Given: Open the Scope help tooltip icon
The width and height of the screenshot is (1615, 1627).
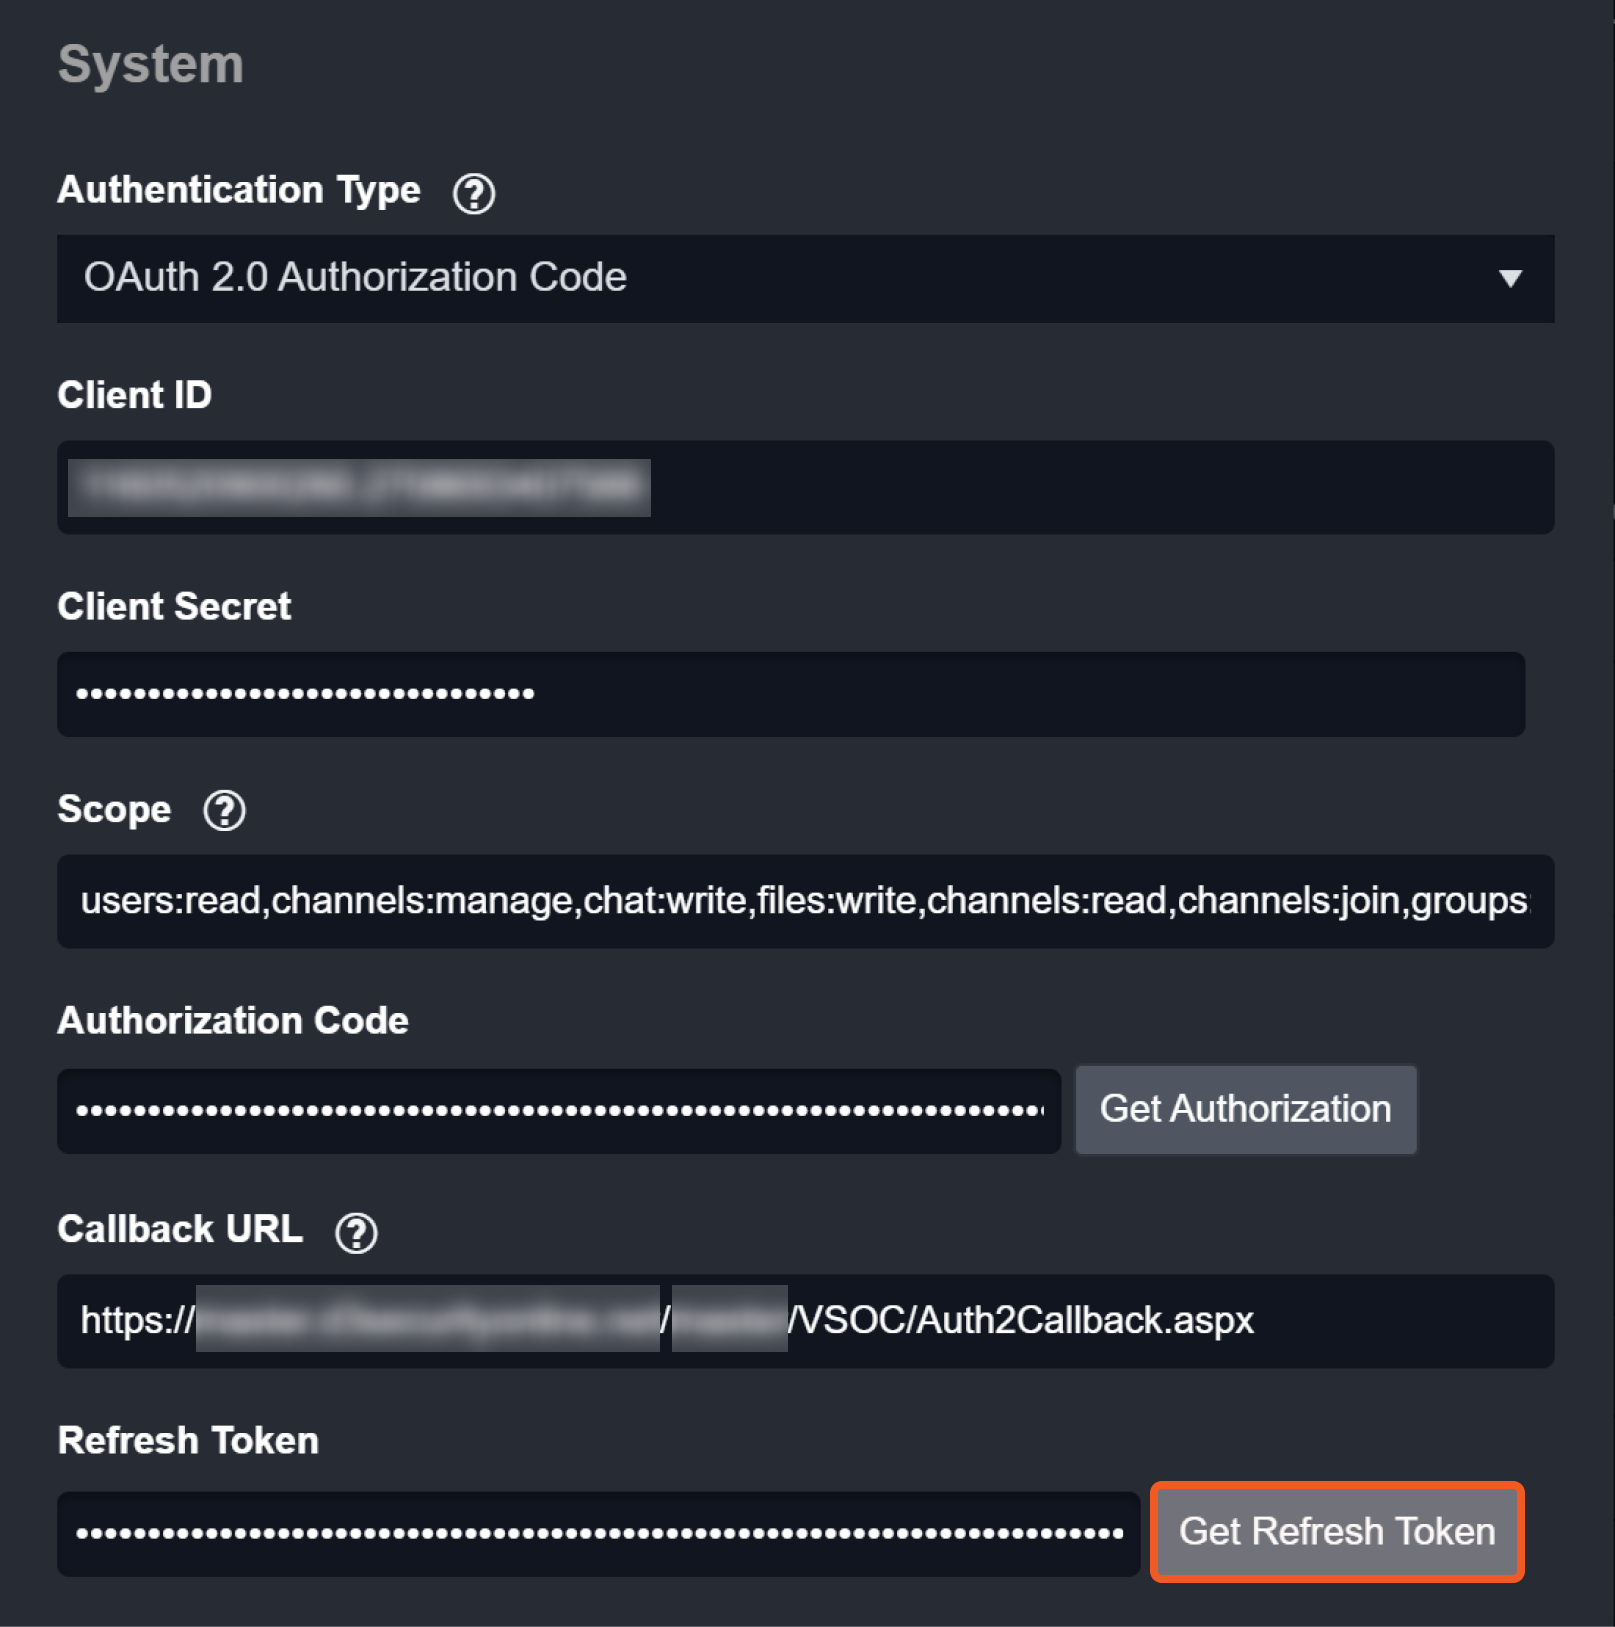Looking at the screenshot, I should point(224,810).
